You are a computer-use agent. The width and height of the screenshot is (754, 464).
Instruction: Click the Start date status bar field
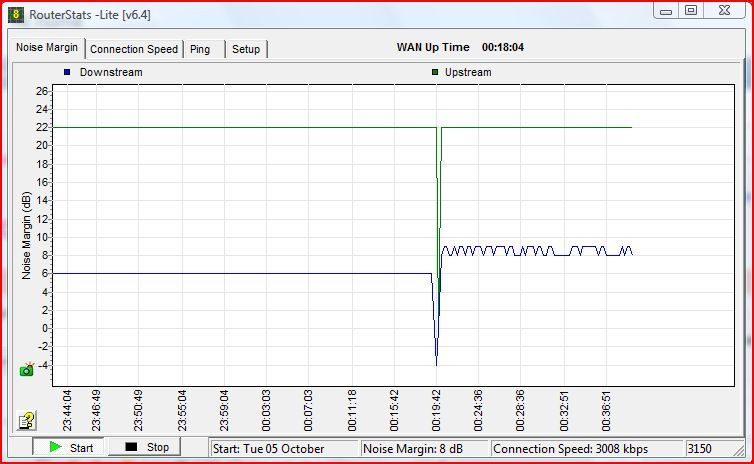284,448
